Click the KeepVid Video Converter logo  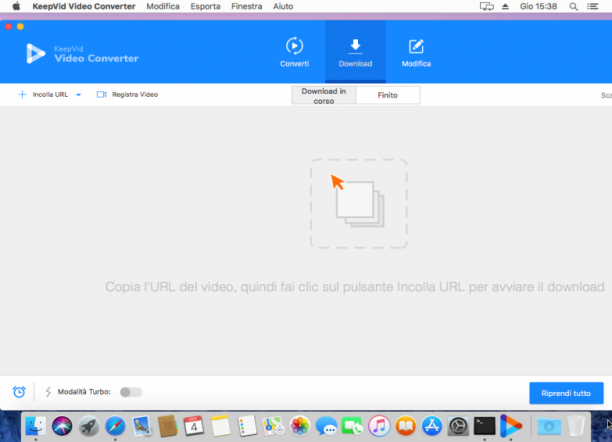[82, 53]
